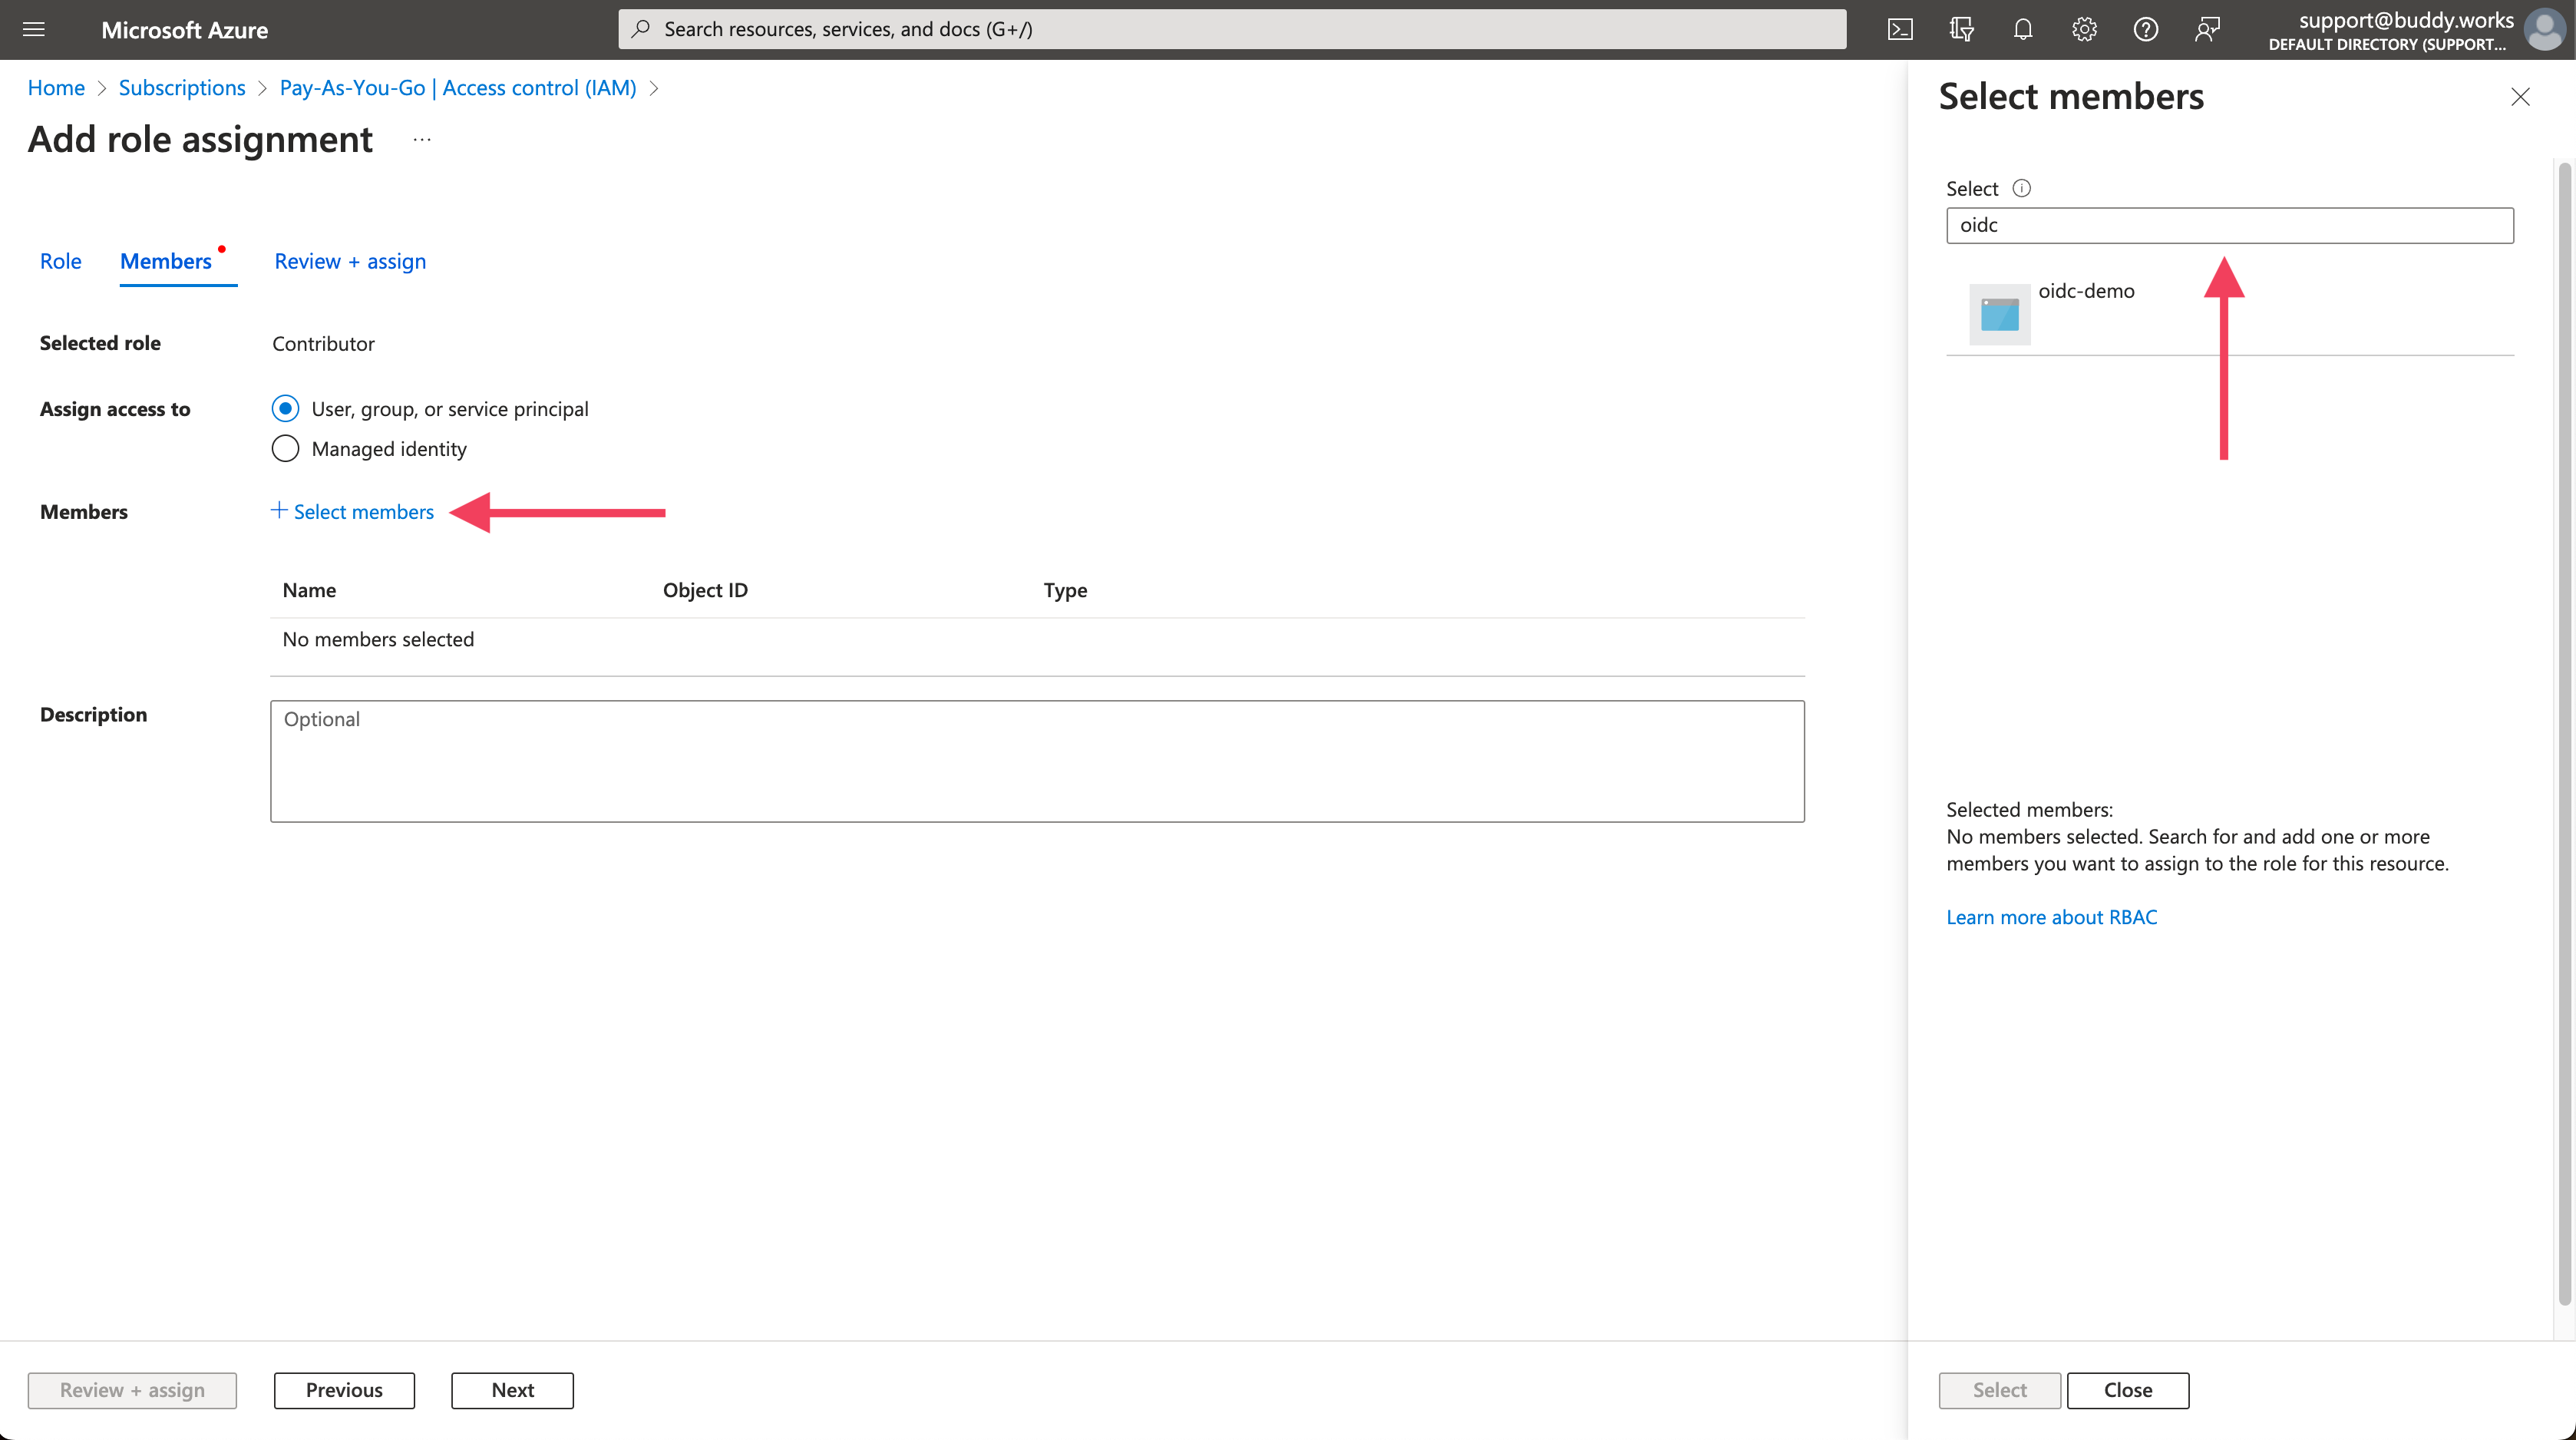Open the Help question mark icon
The width and height of the screenshot is (2576, 1440).
[2146, 29]
